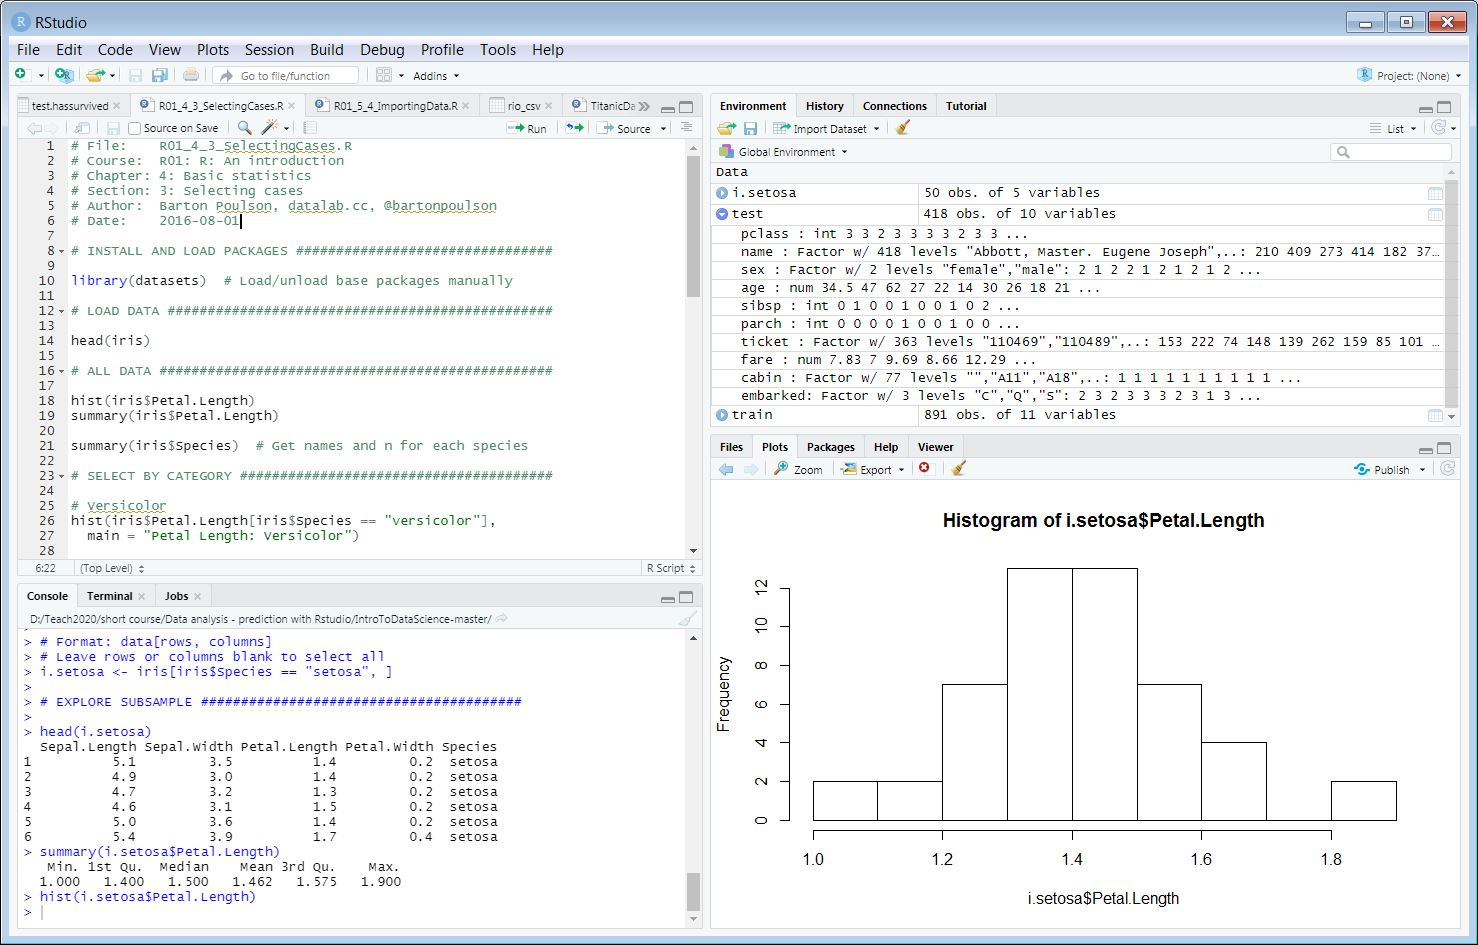The height and width of the screenshot is (945, 1478).
Task: Open the Tools menu
Action: [497, 50]
